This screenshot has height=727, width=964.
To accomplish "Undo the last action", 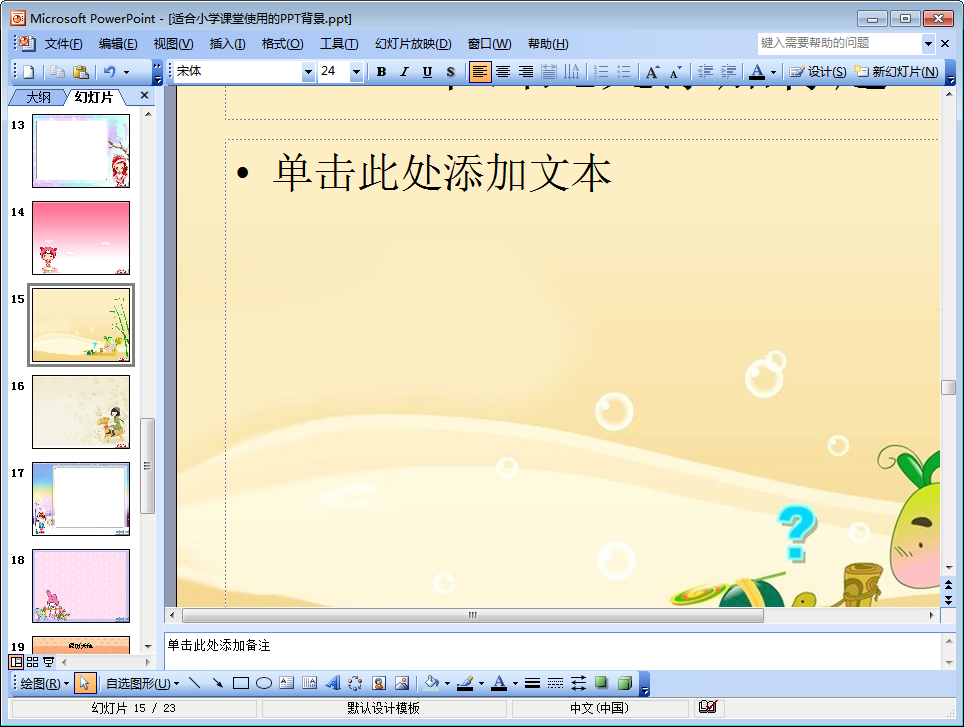I will pyautogui.click(x=110, y=72).
